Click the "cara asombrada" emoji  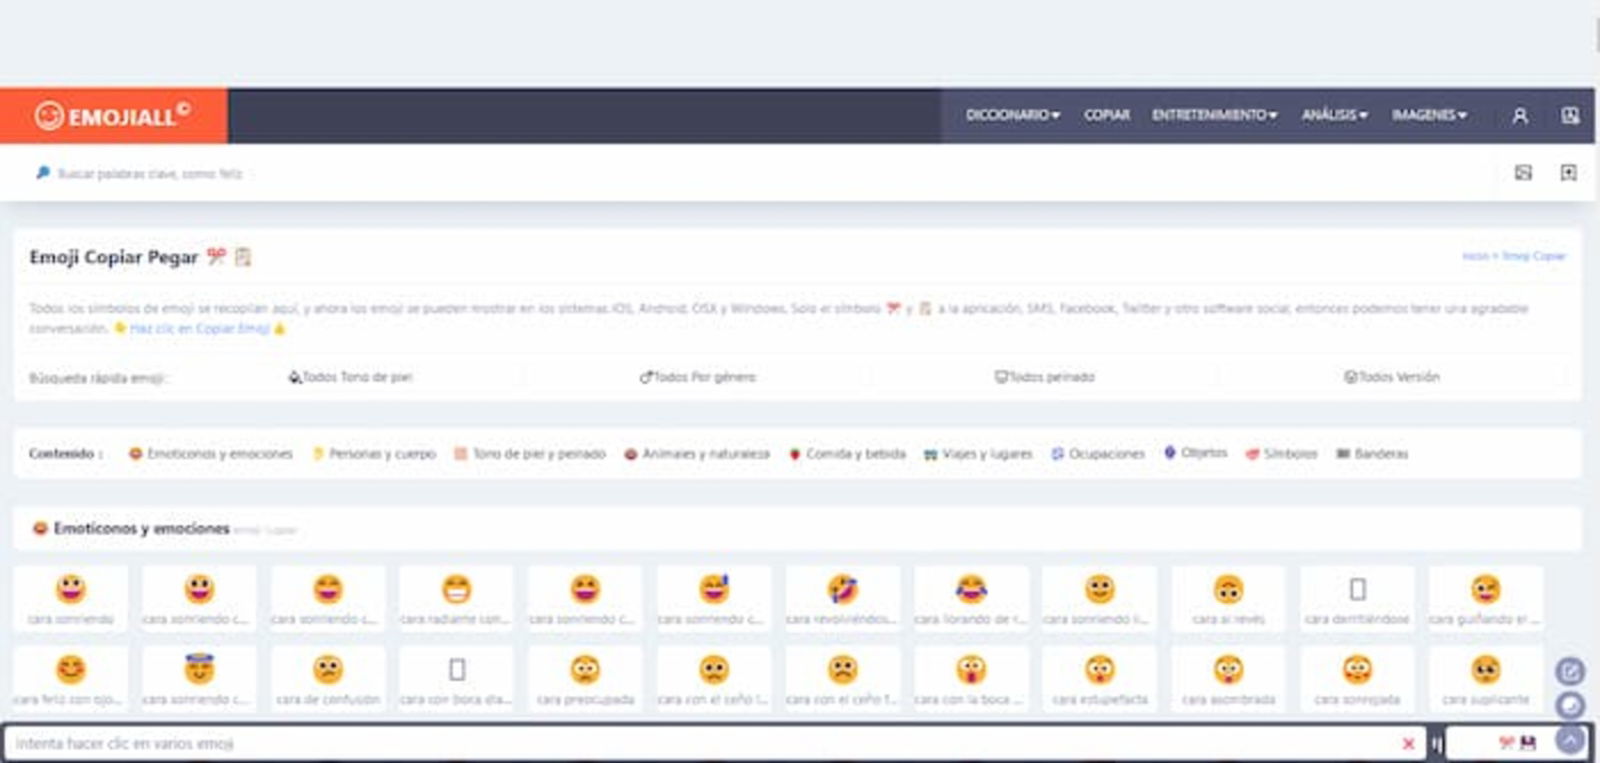(x=1228, y=678)
